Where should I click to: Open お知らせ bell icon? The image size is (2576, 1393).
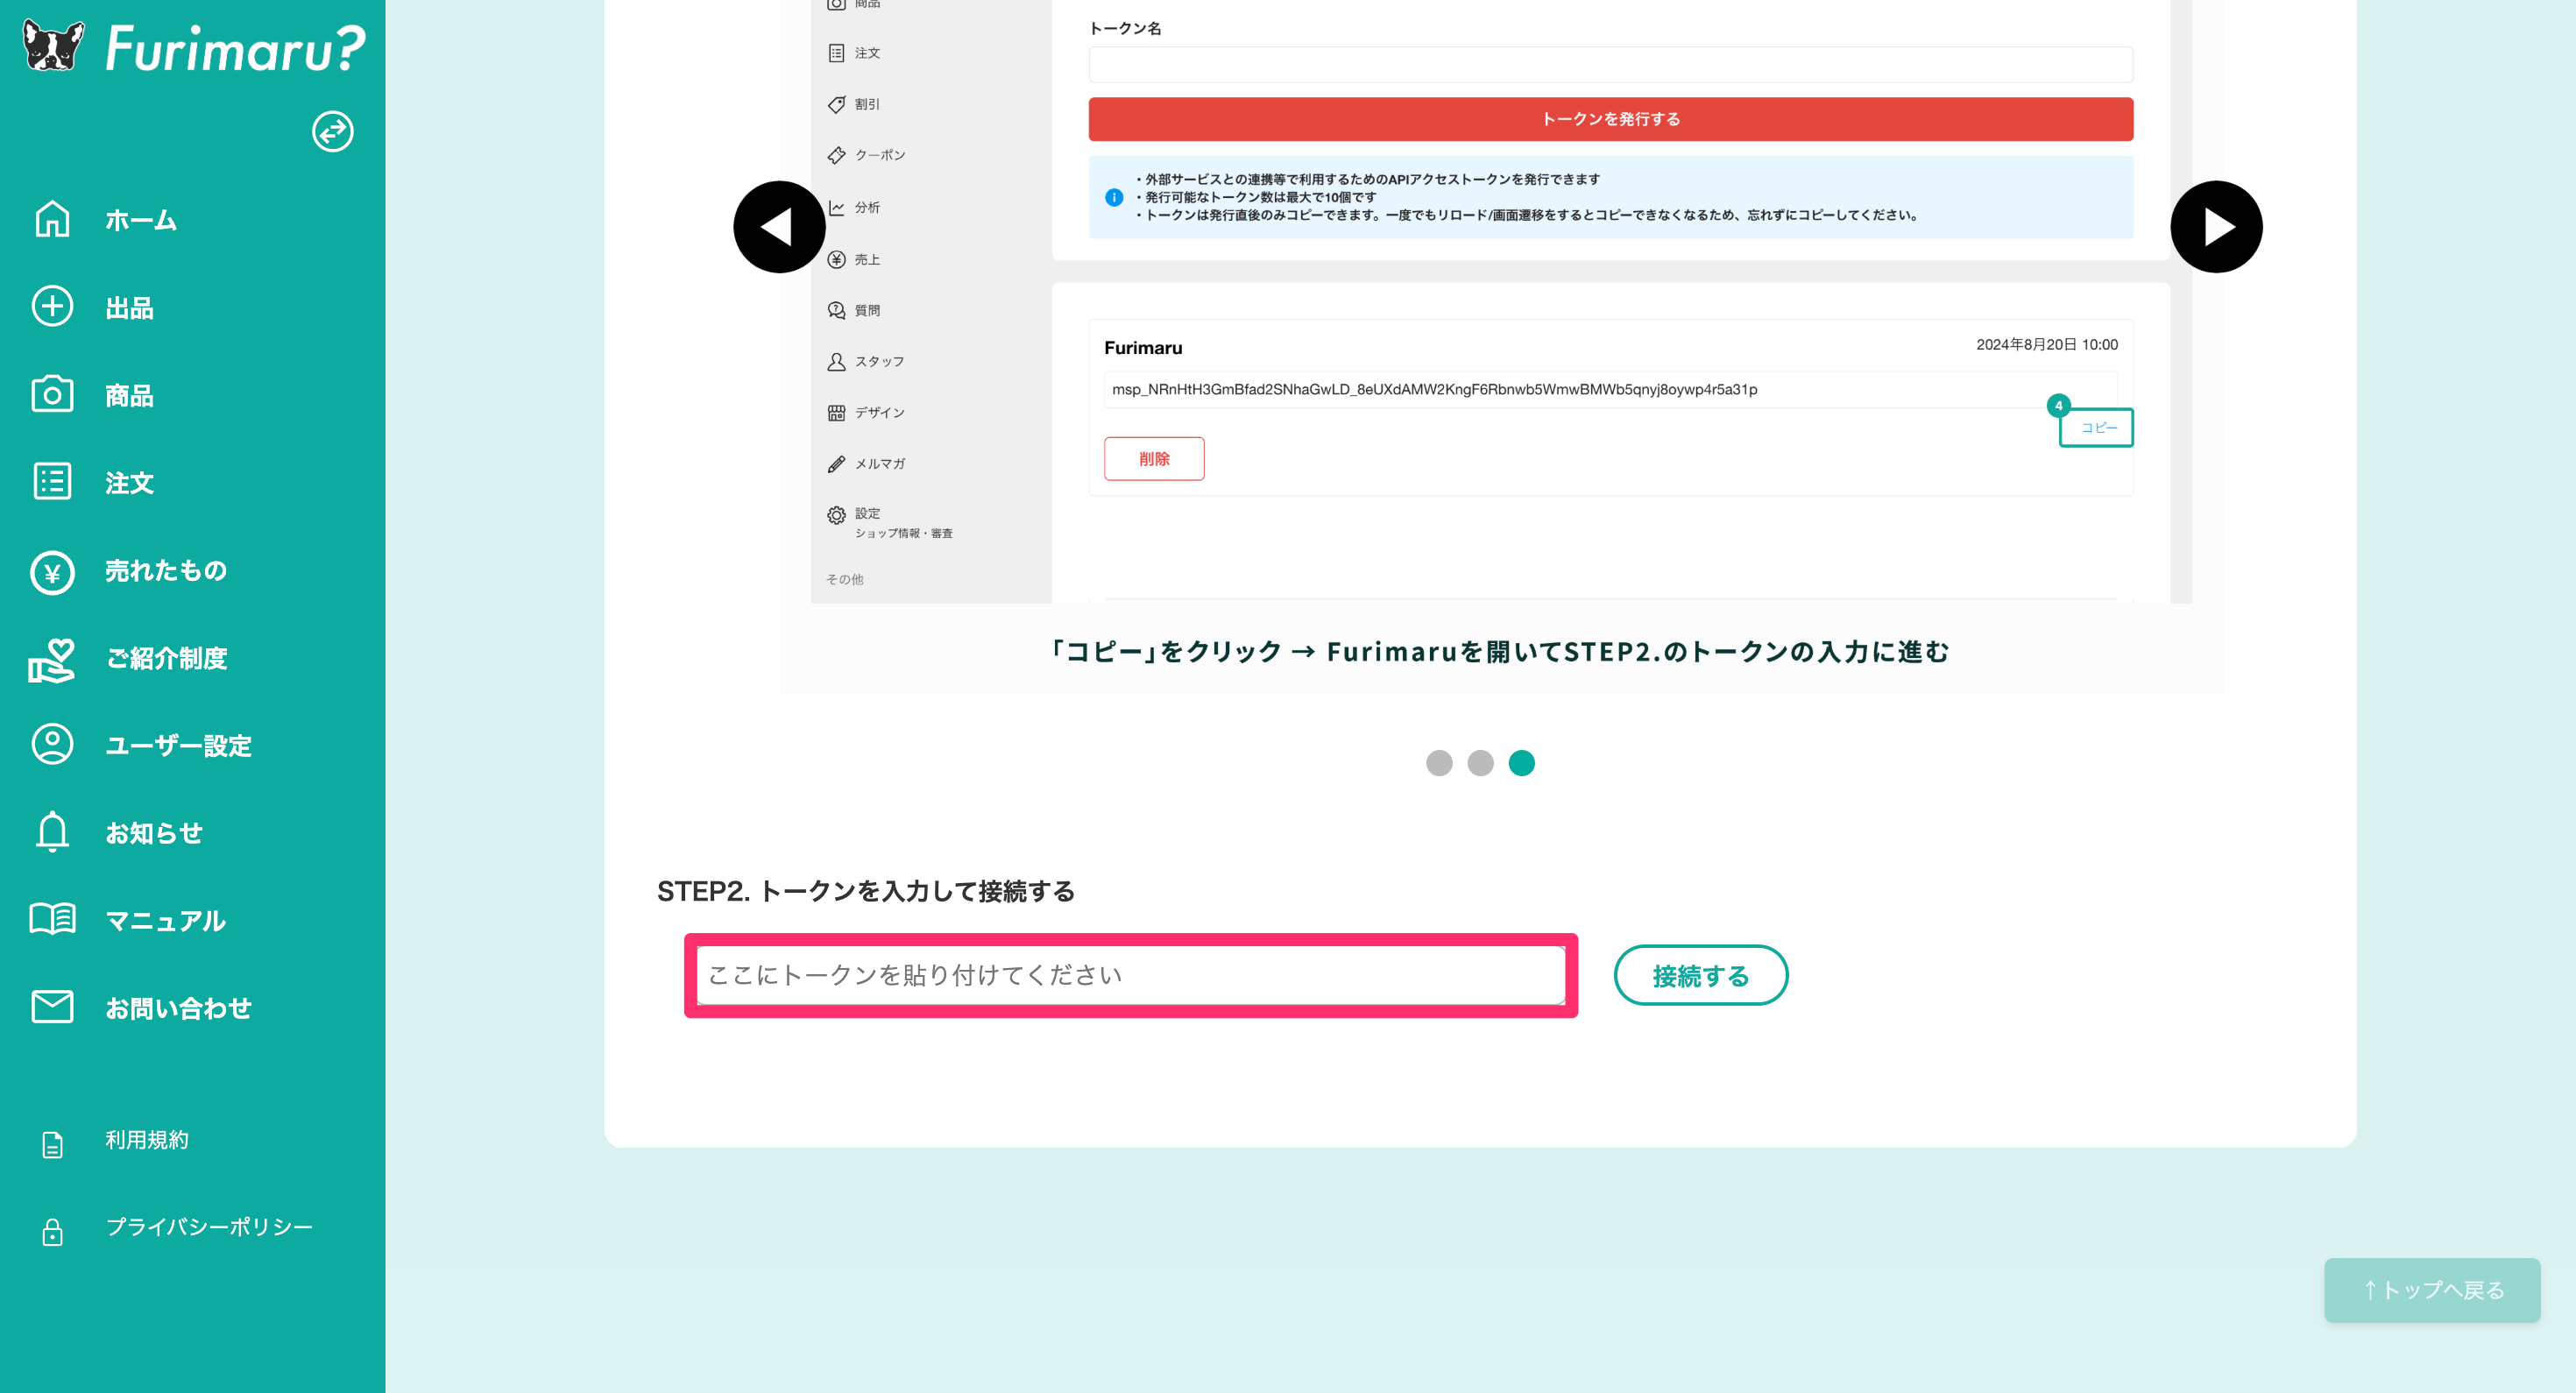pyautogui.click(x=52, y=832)
